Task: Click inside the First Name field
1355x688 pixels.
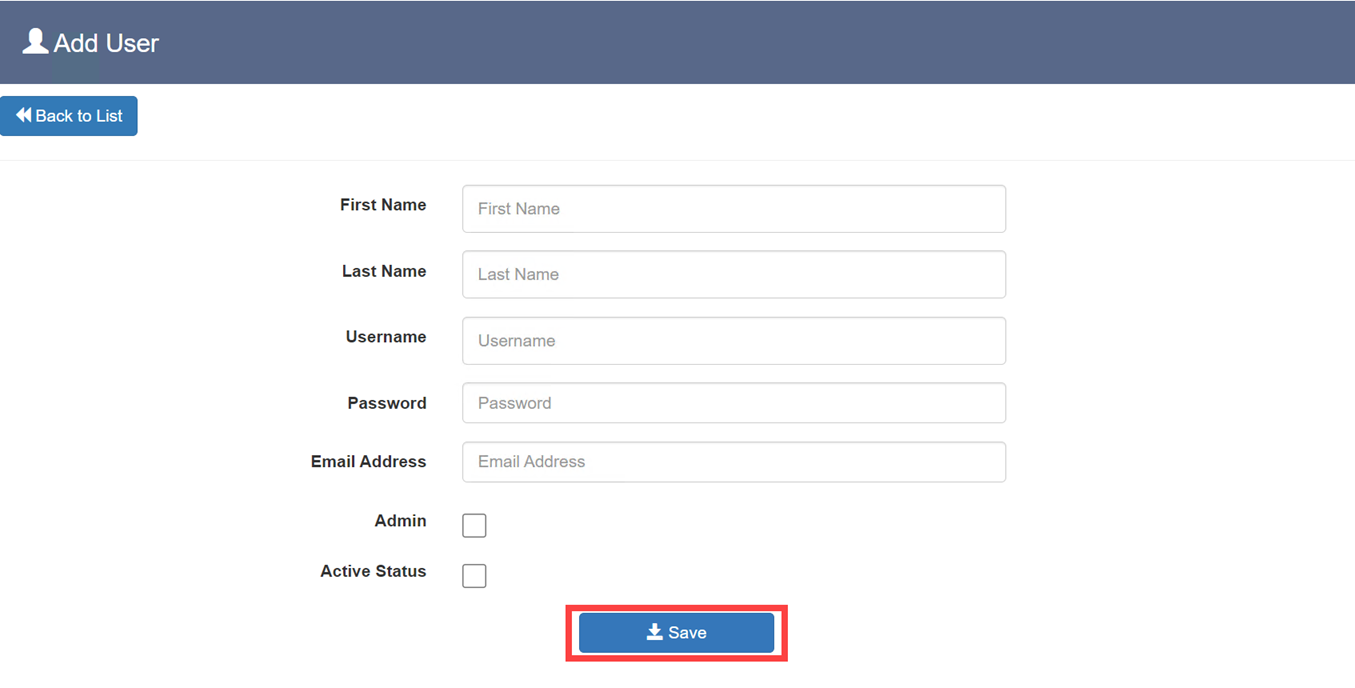Action: tap(733, 208)
